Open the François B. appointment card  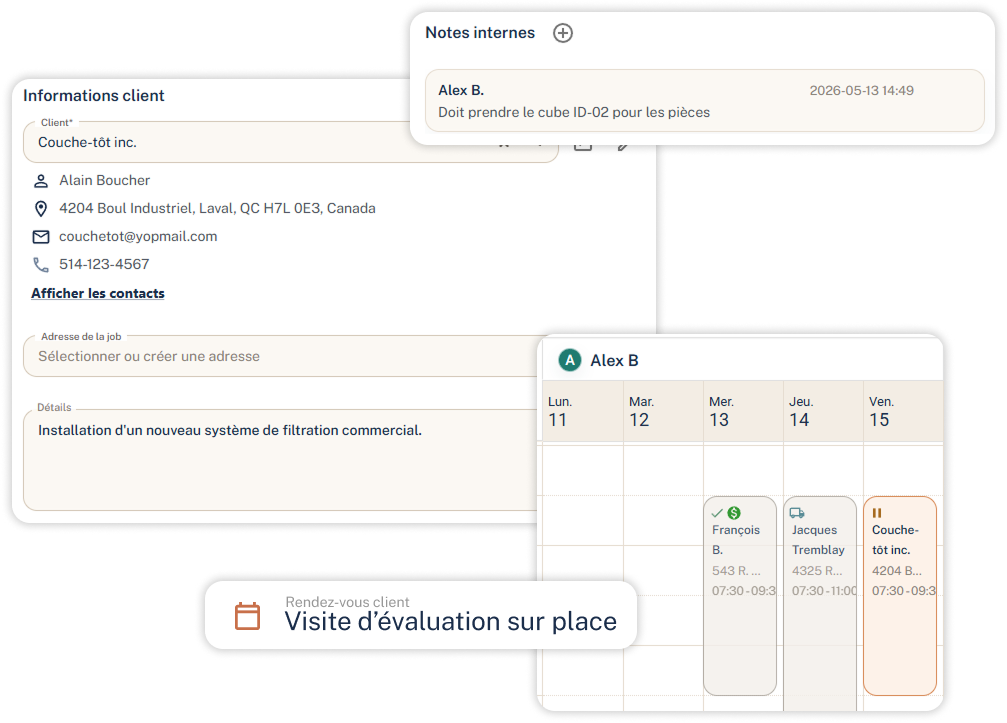(740, 595)
